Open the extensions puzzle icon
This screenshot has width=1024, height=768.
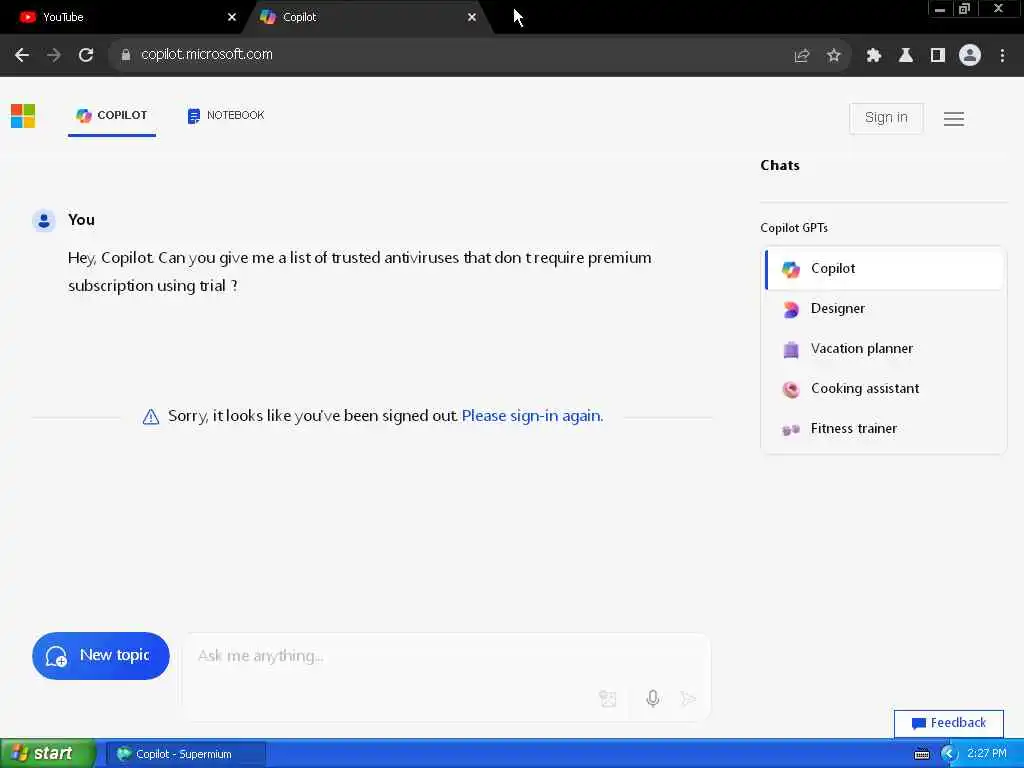click(x=873, y=56)
